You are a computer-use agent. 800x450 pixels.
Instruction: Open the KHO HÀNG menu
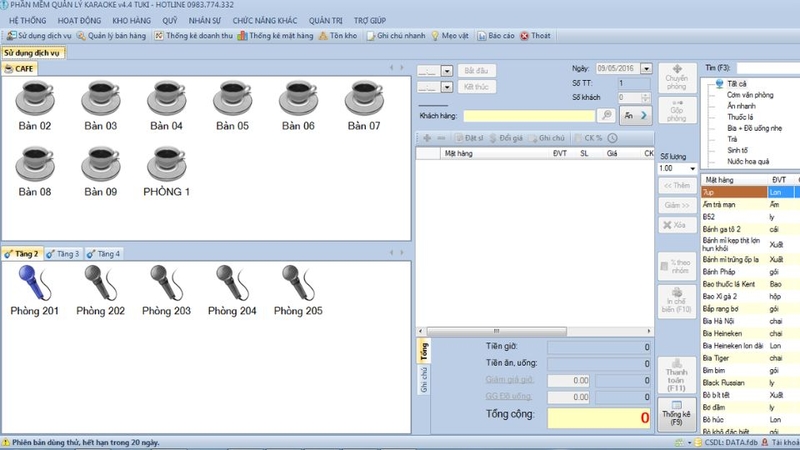(x=133, y=19)
